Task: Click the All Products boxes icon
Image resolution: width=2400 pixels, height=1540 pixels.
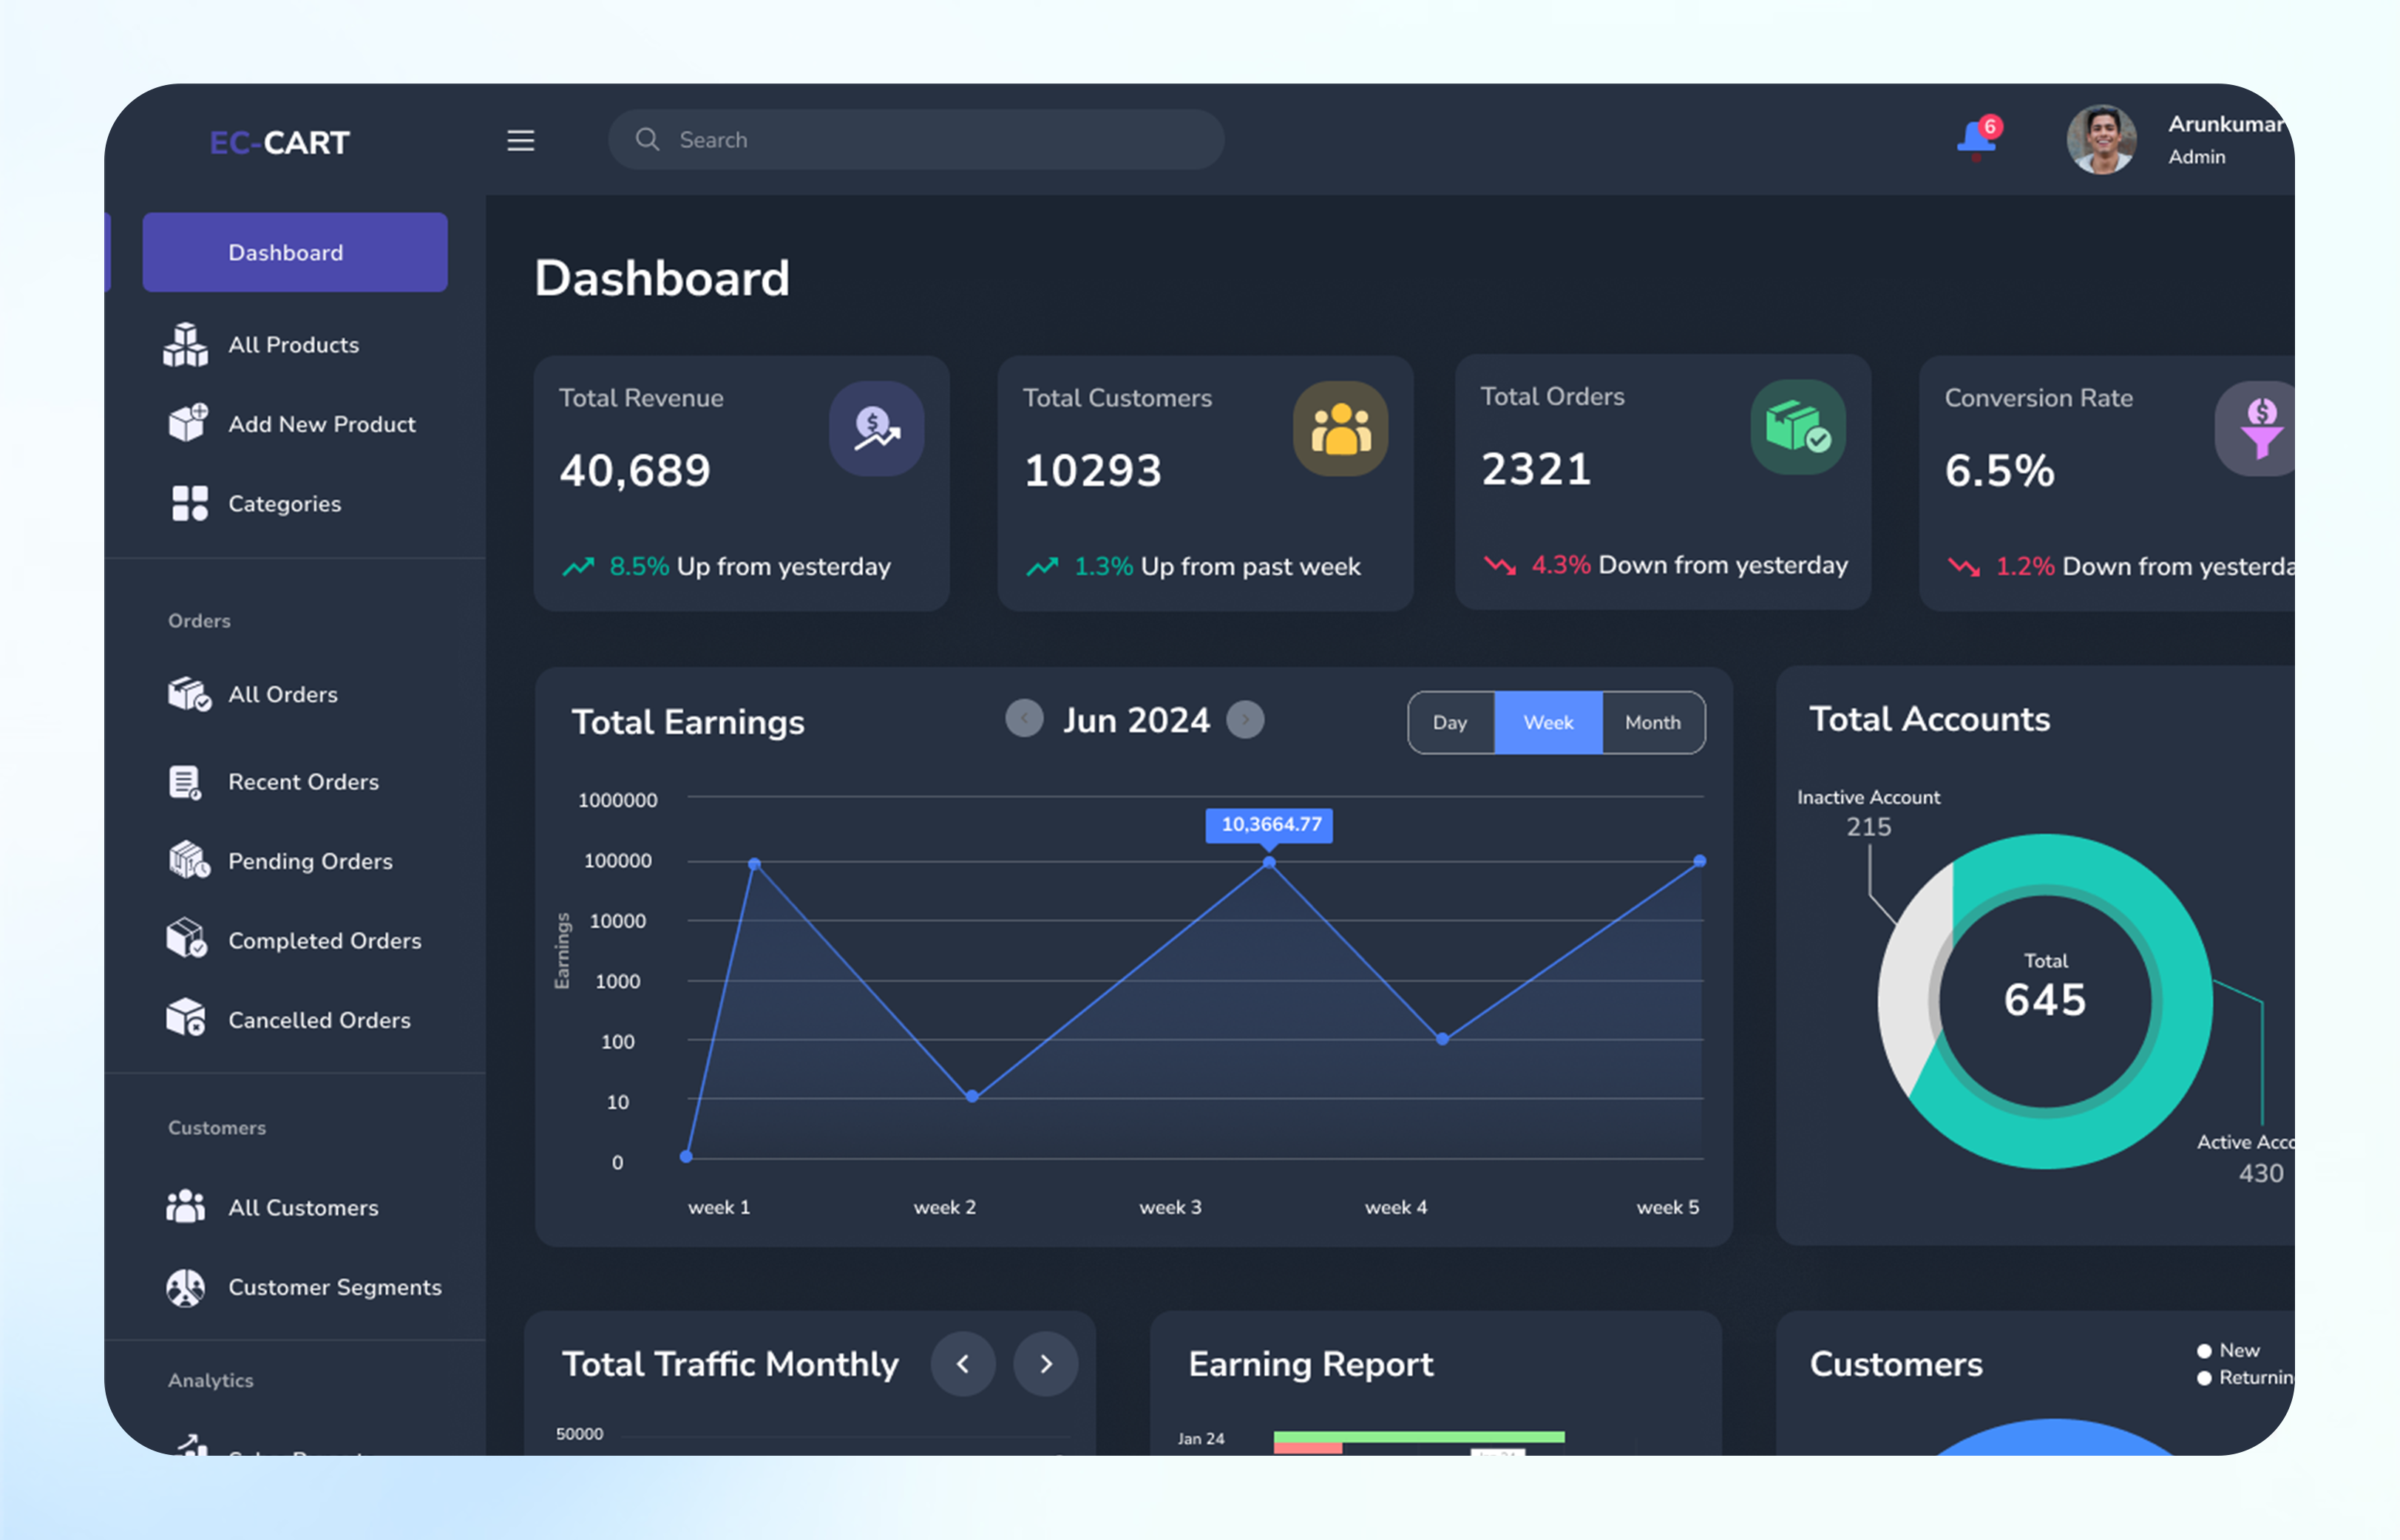Action: point(186,344)
